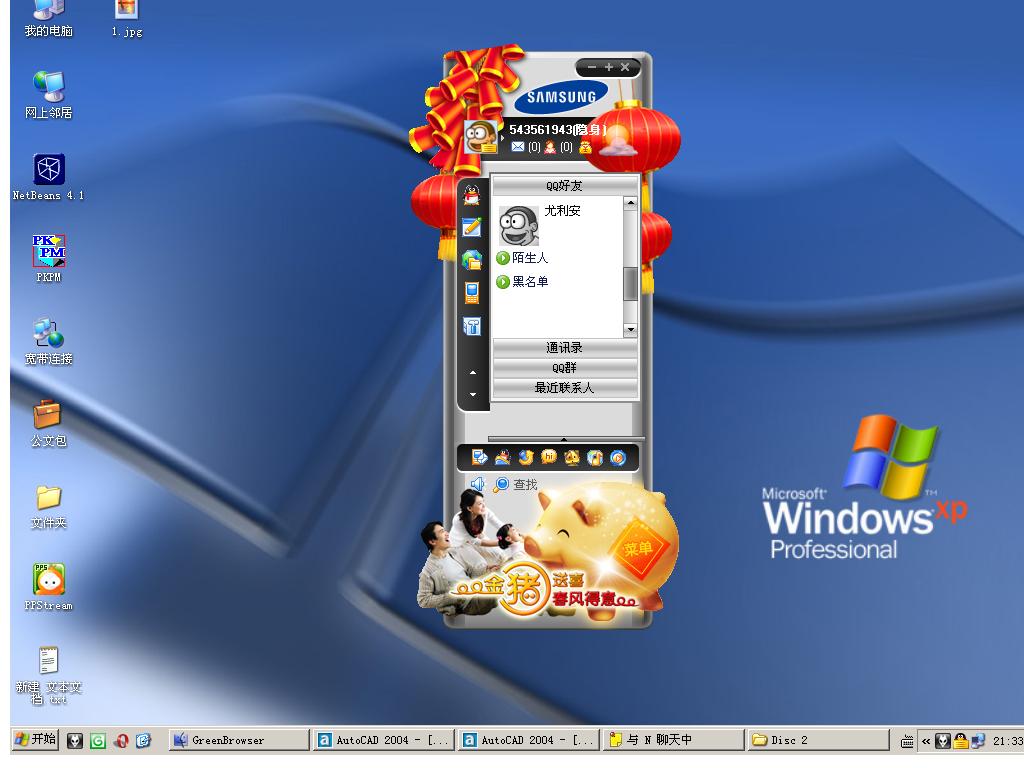Select the PPStream desktop icon

pyautogui.click(x=48, y=587)
